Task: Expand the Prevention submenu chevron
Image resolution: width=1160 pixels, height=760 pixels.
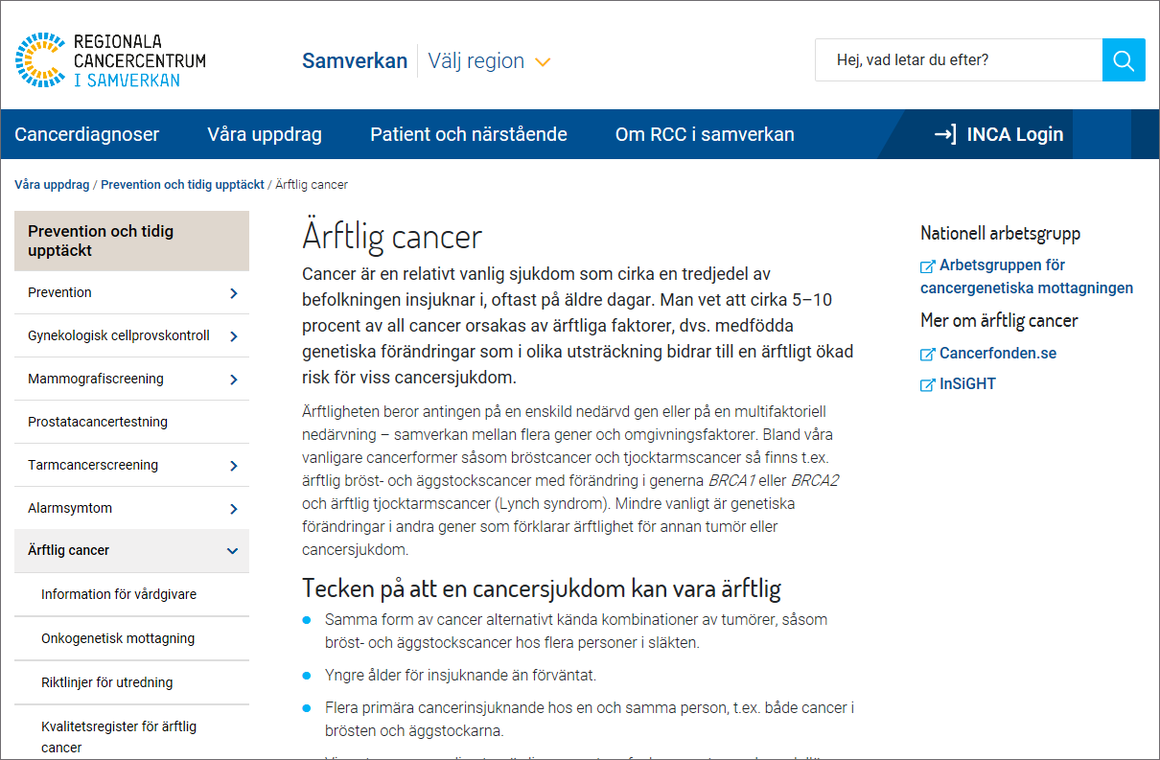Action: click(234, 293)
